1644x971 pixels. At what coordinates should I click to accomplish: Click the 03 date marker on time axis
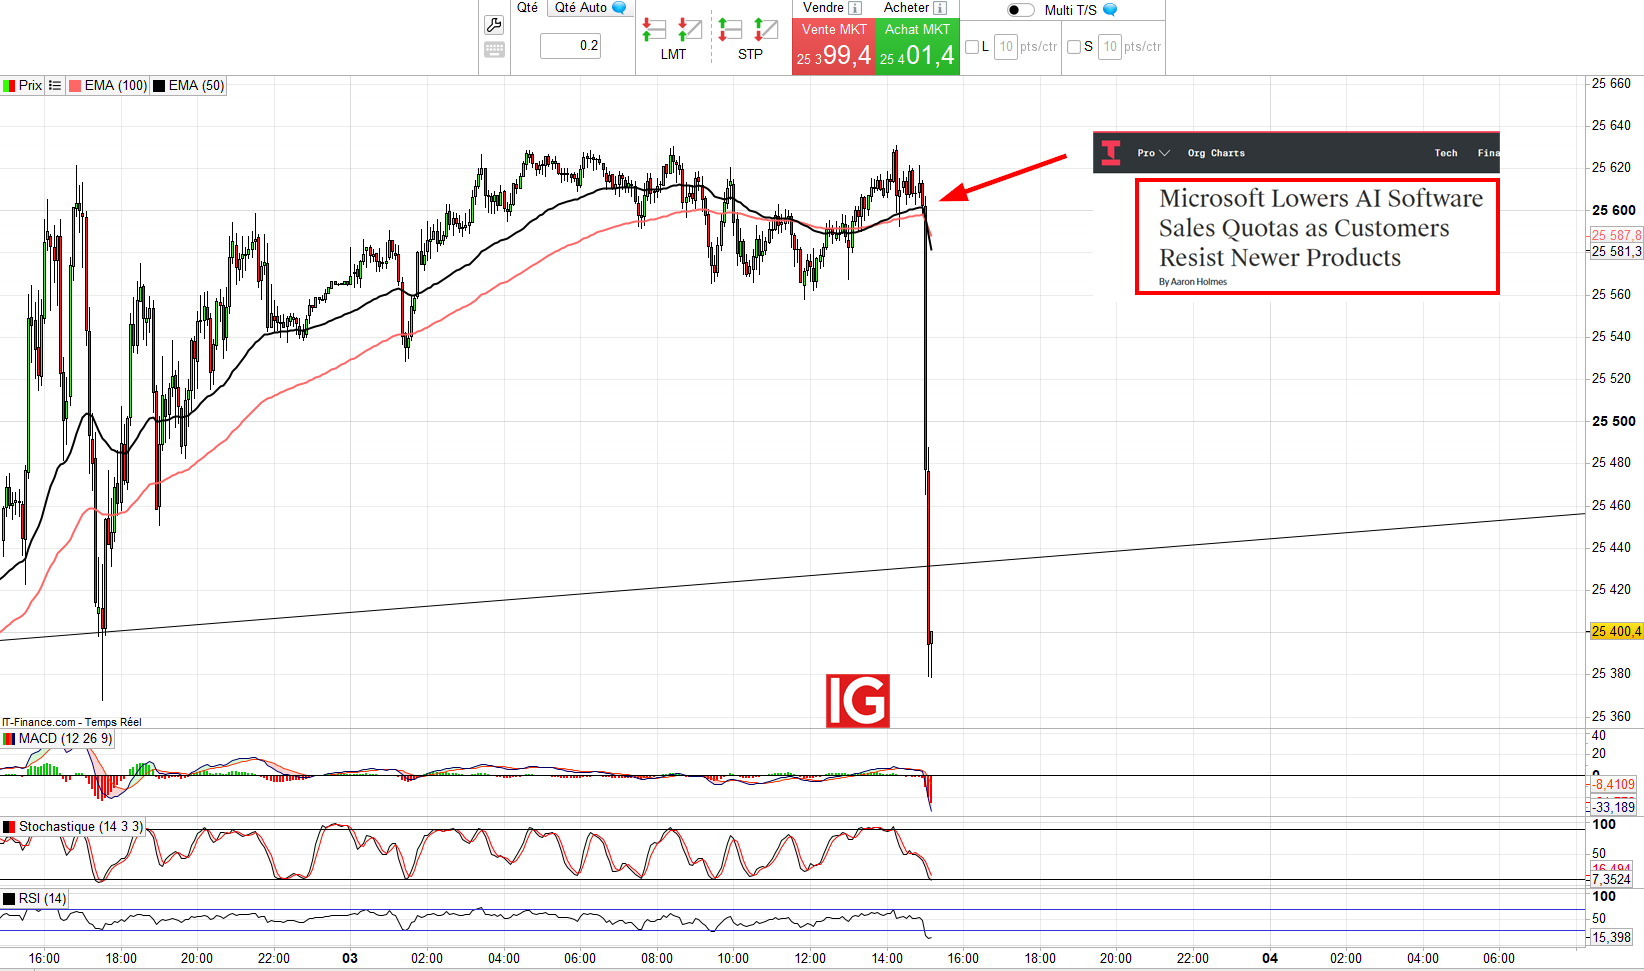point(350,958)
